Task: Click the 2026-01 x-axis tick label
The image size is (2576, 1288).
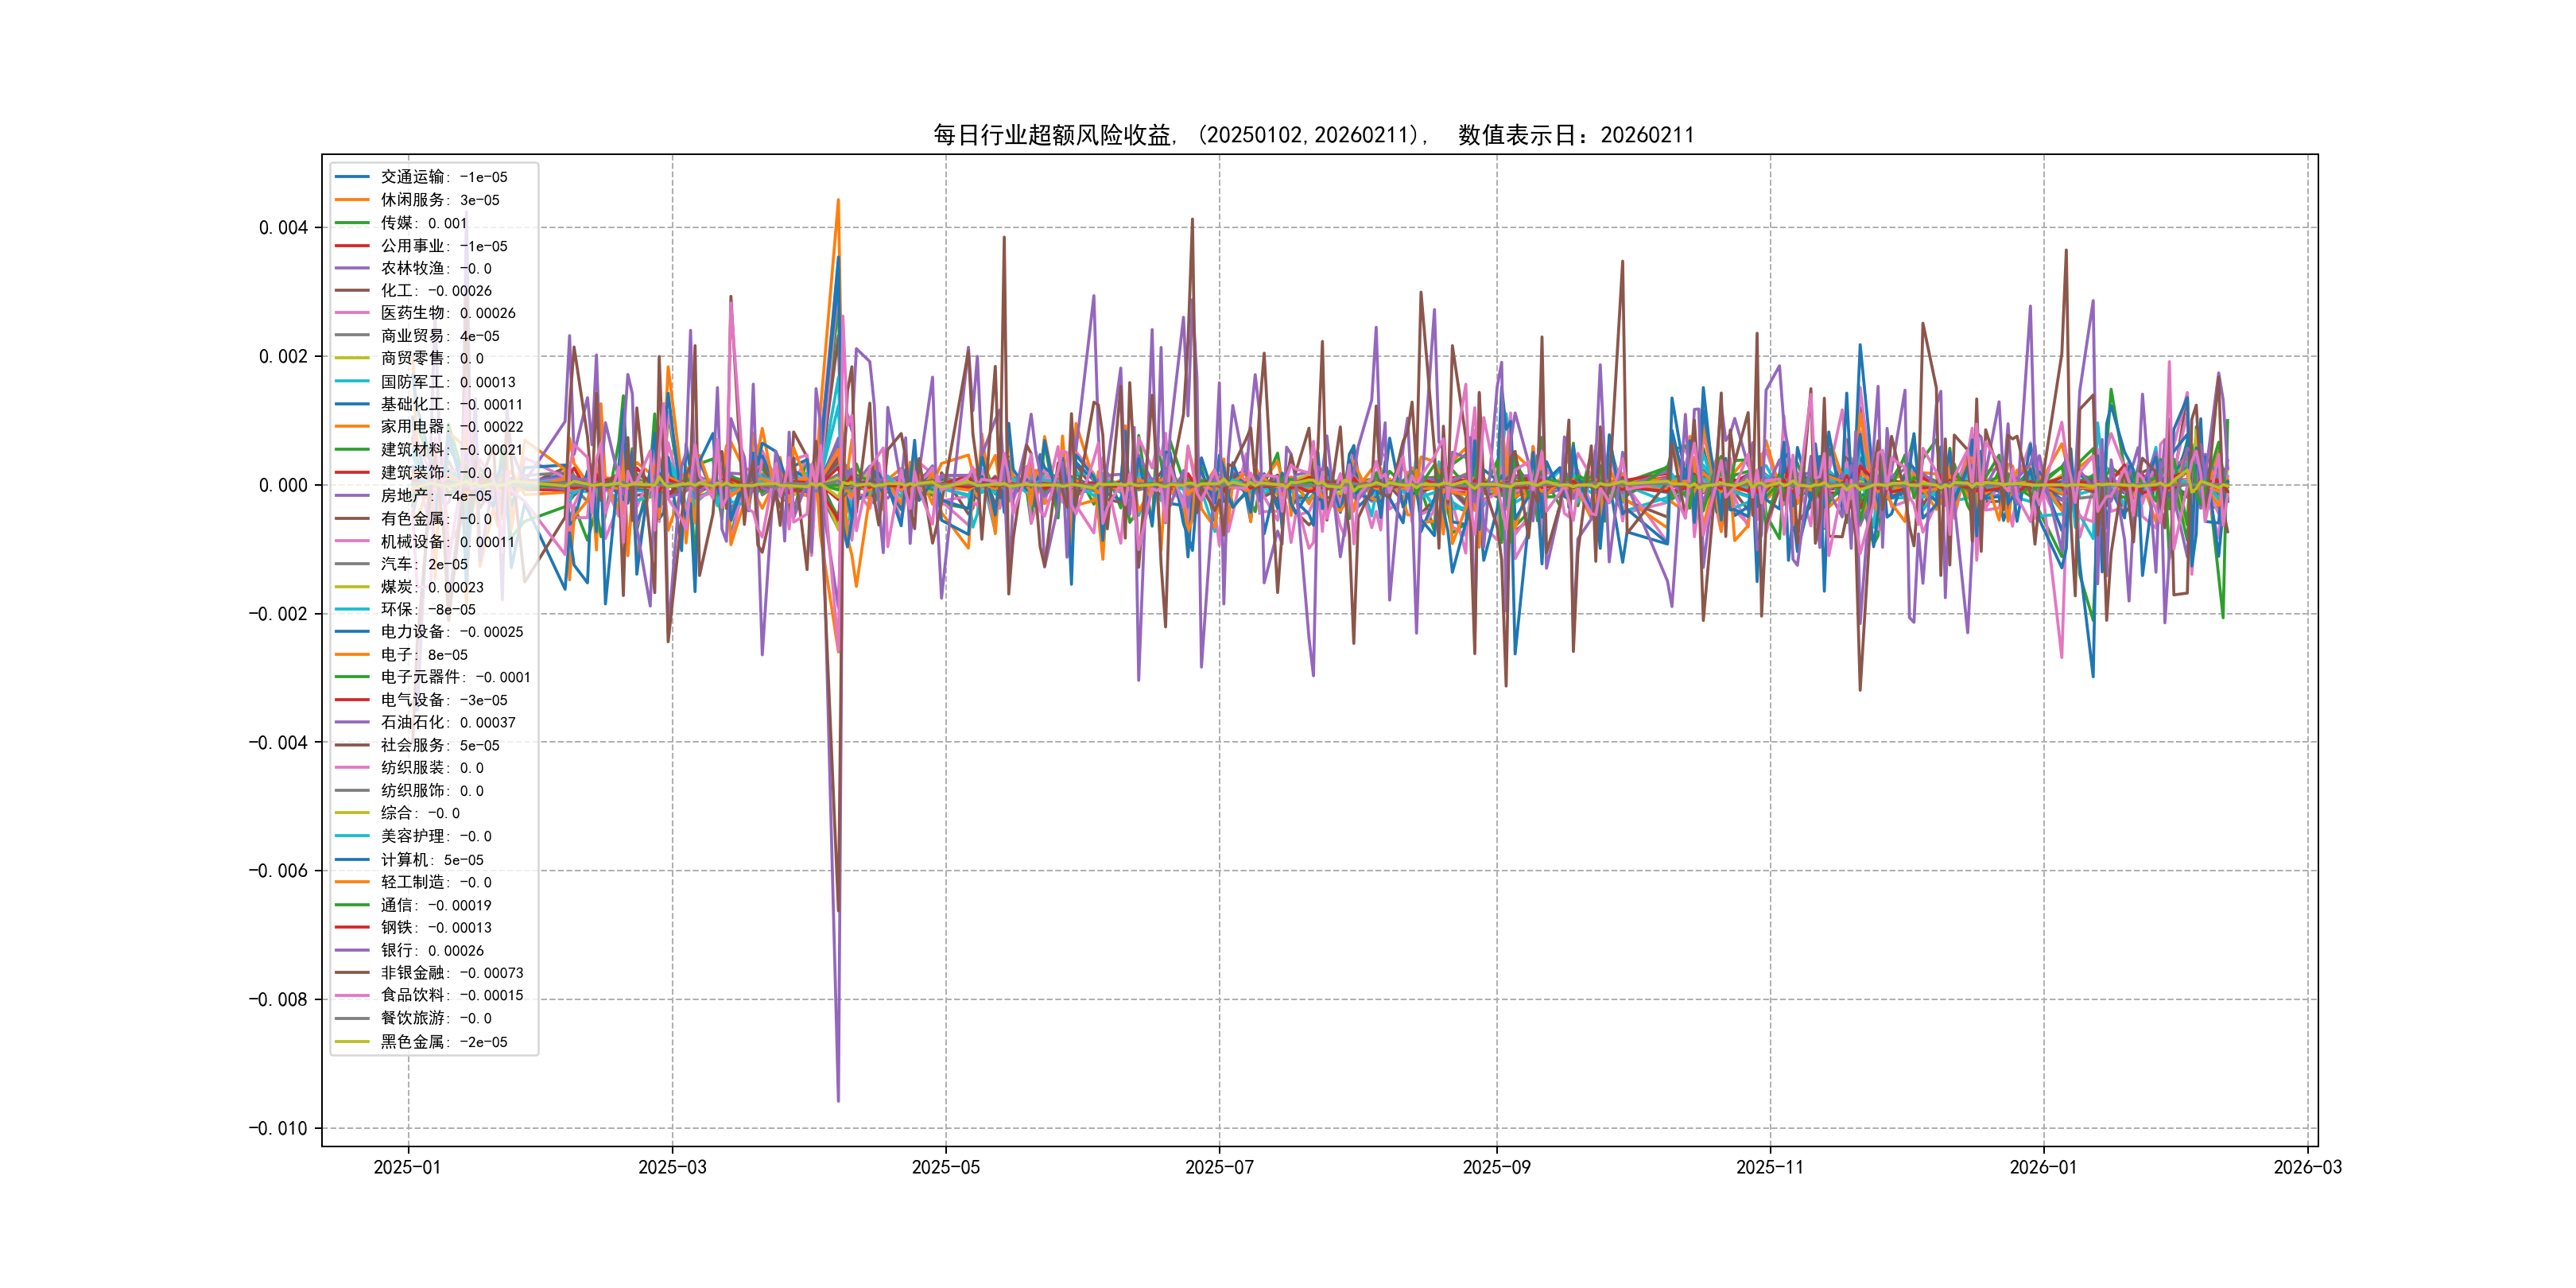Action: click(2042, 1167)
